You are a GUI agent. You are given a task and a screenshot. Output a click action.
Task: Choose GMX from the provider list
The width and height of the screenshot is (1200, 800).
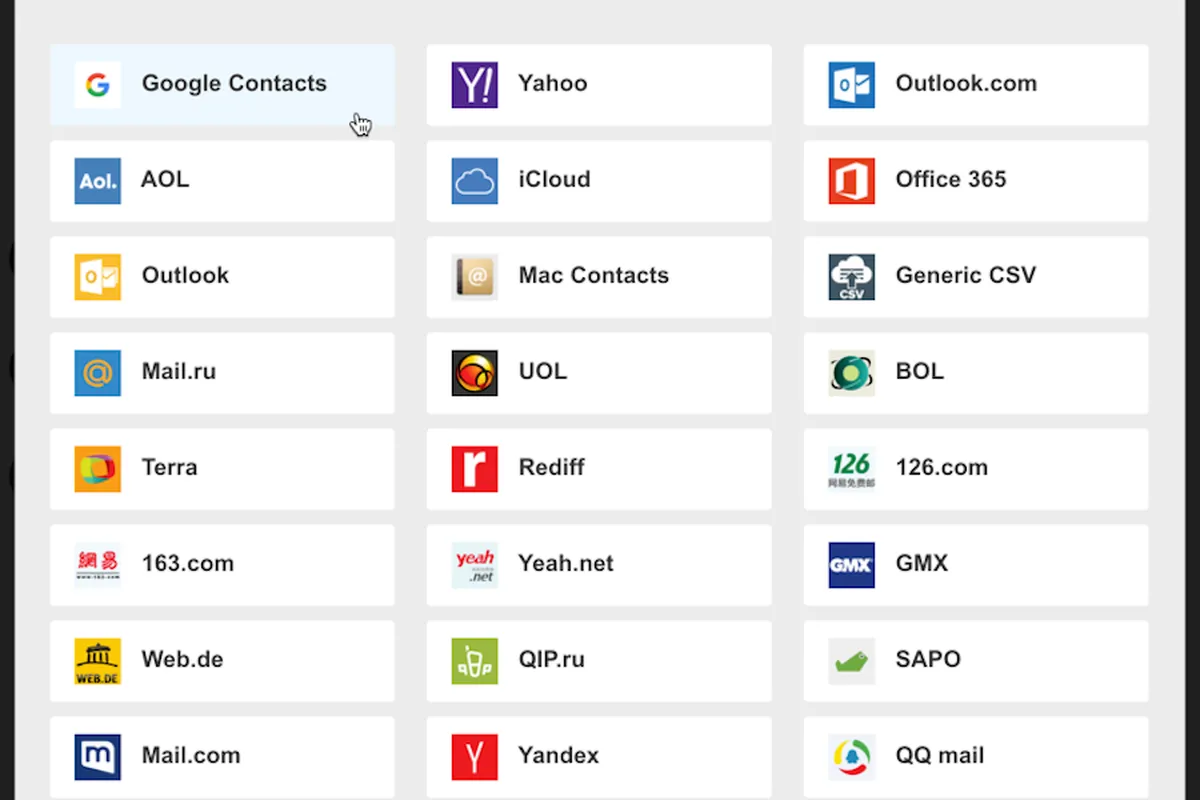[x=975, y=565]
